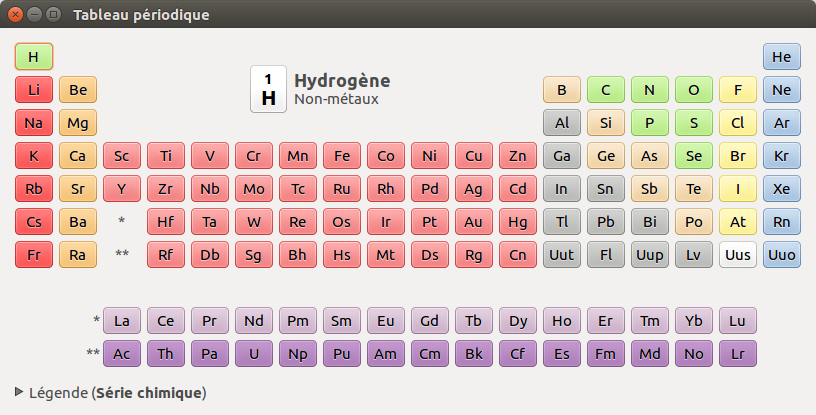This screenshot has height=415, width=816.
Task: Select the Tungsten (W) element
Action: (253, 222)
